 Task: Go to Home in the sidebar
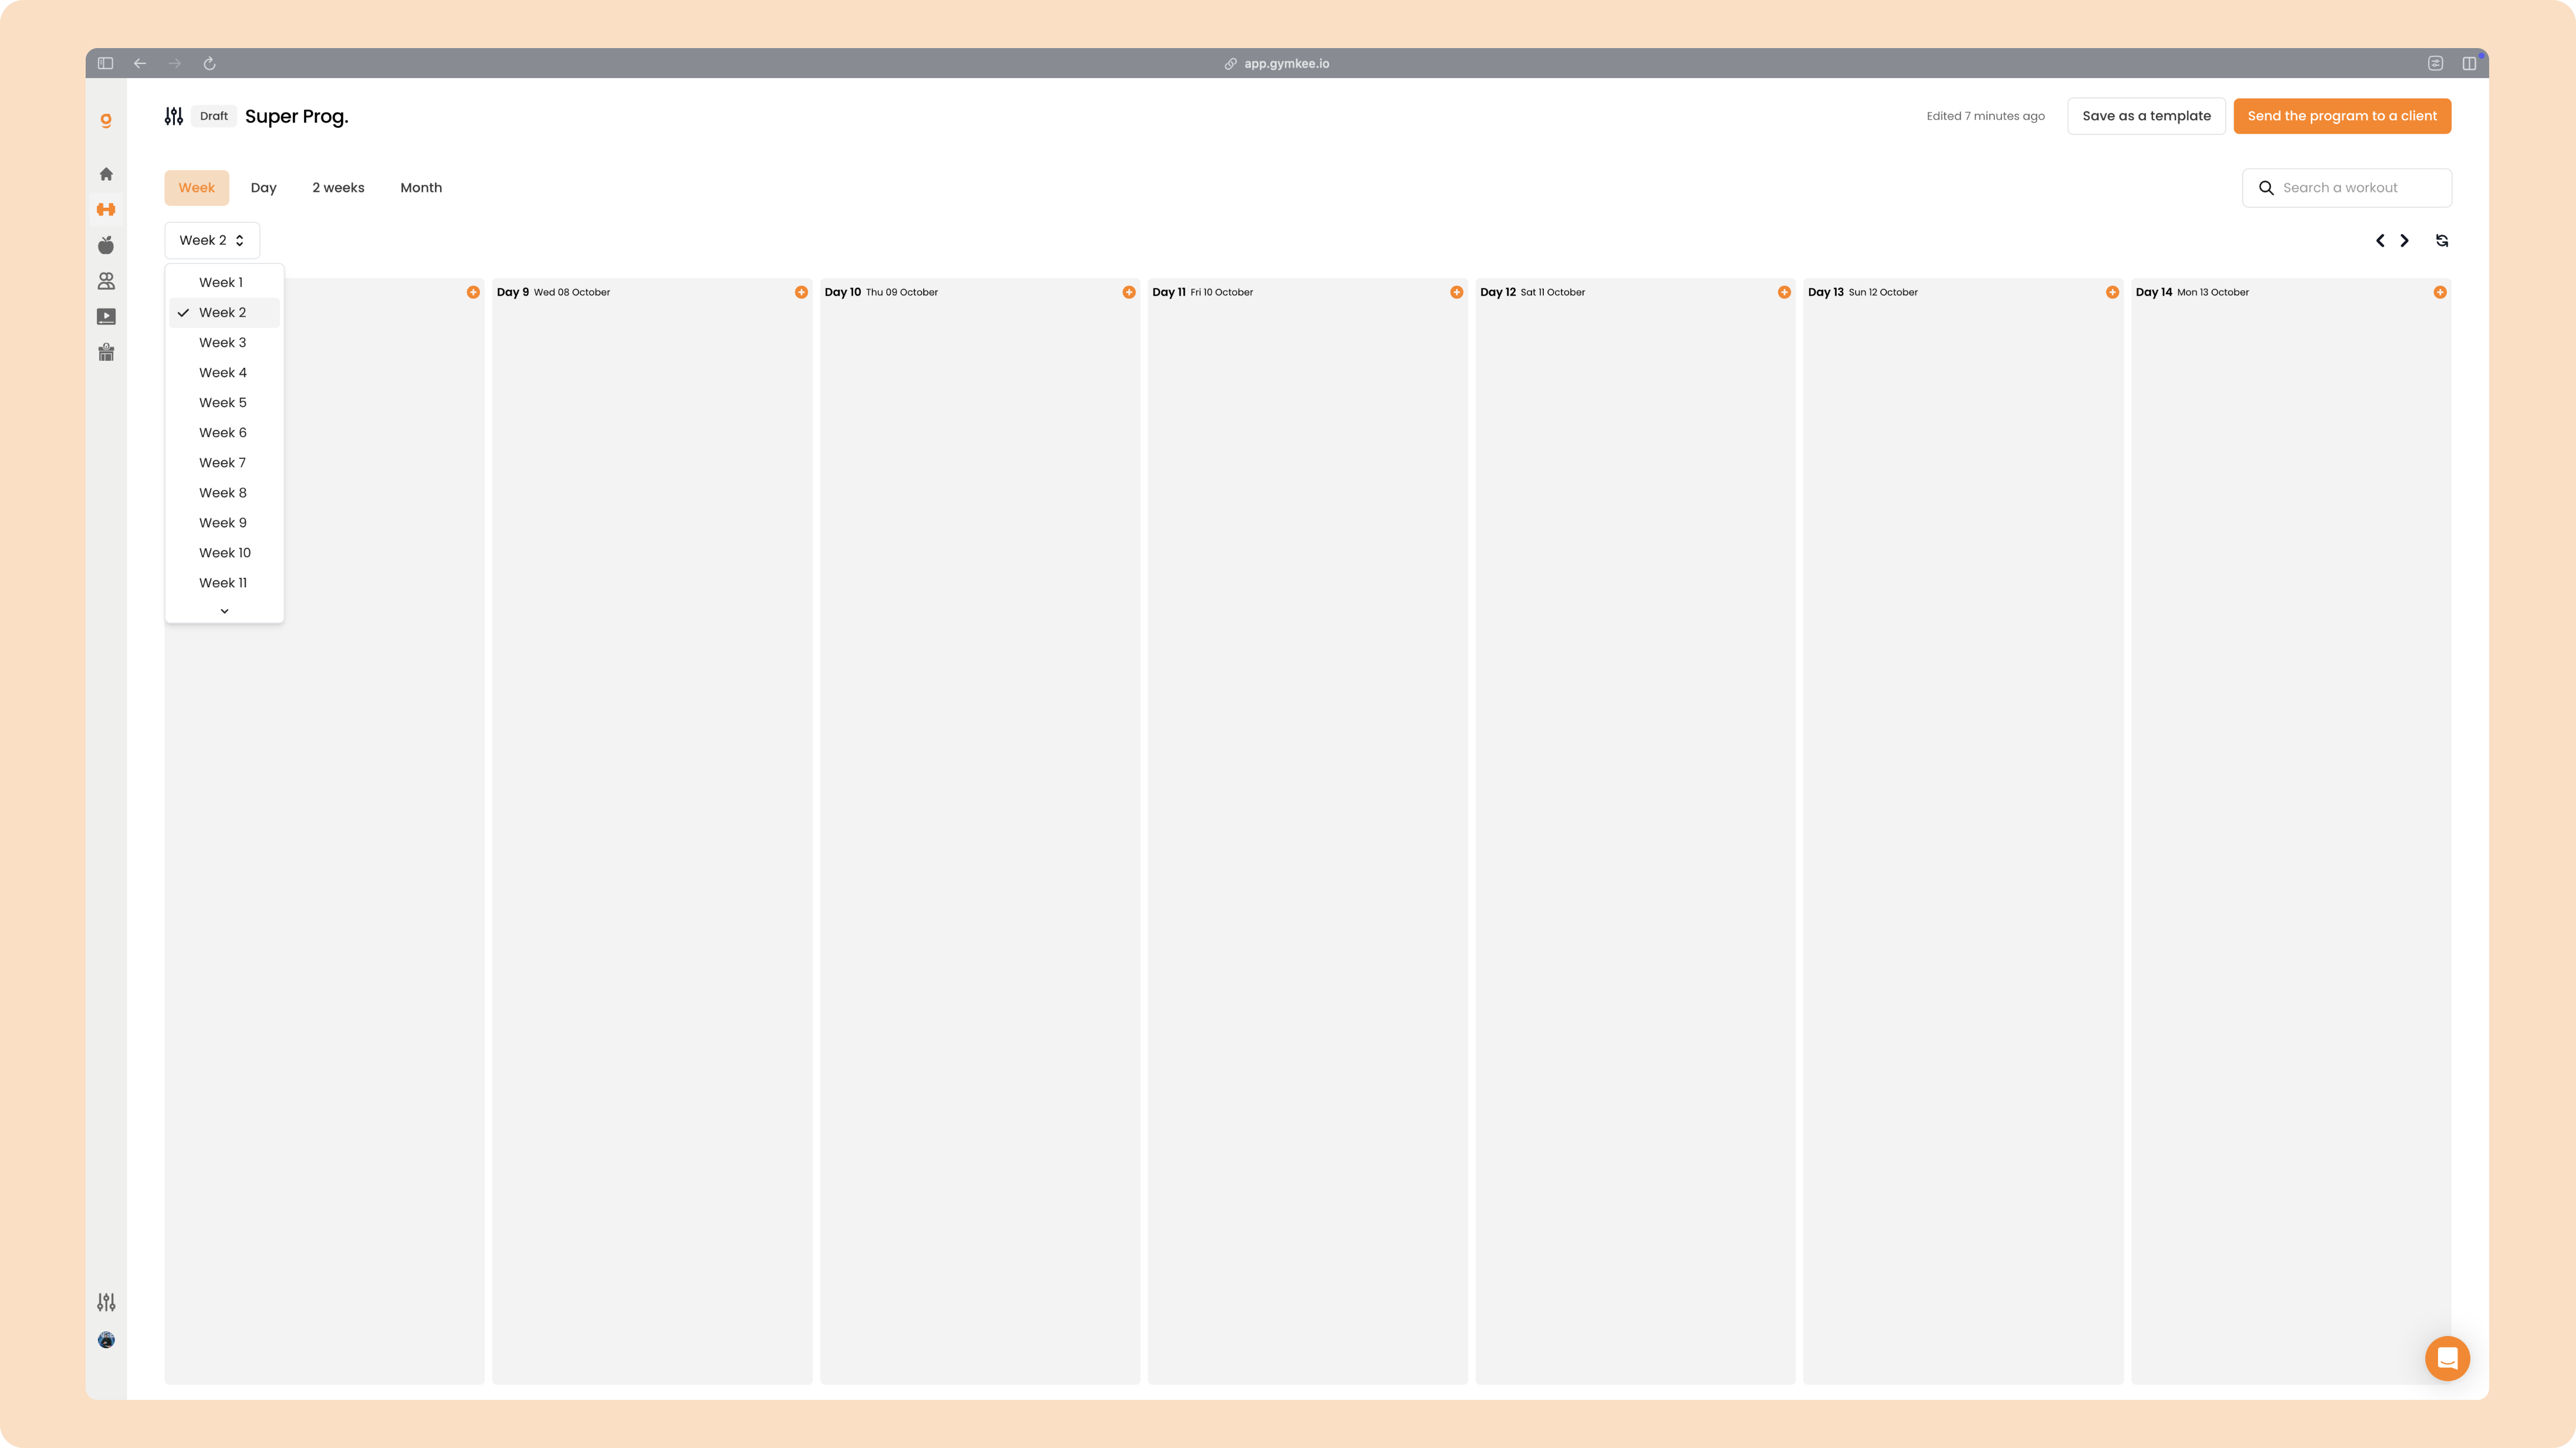106,174
